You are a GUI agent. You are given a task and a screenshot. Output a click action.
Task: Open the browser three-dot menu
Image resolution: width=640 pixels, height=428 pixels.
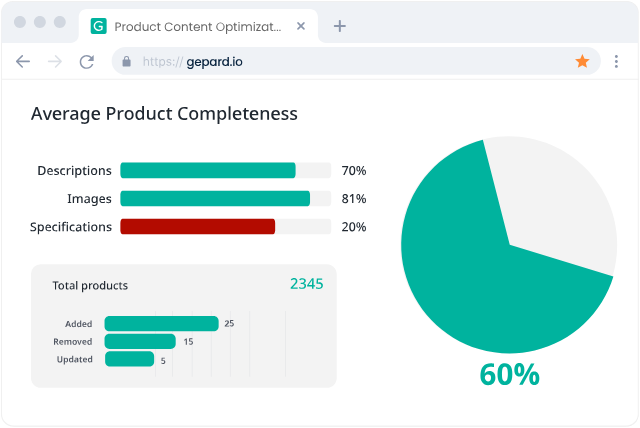[x=616, y=61]
